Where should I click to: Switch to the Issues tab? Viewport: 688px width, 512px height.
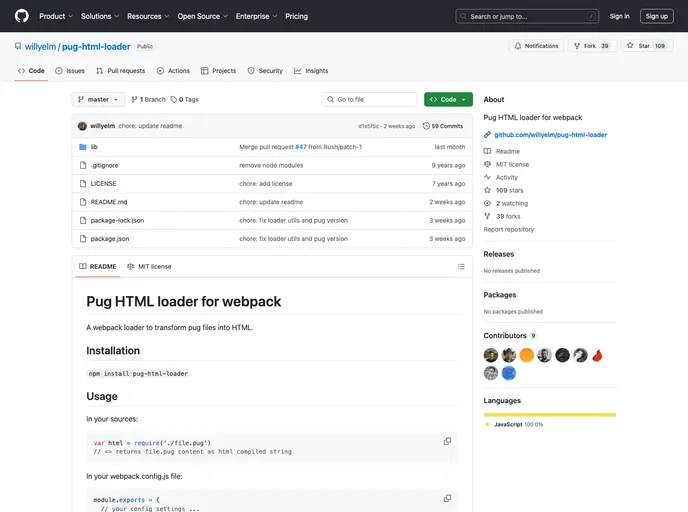[70, 71]
